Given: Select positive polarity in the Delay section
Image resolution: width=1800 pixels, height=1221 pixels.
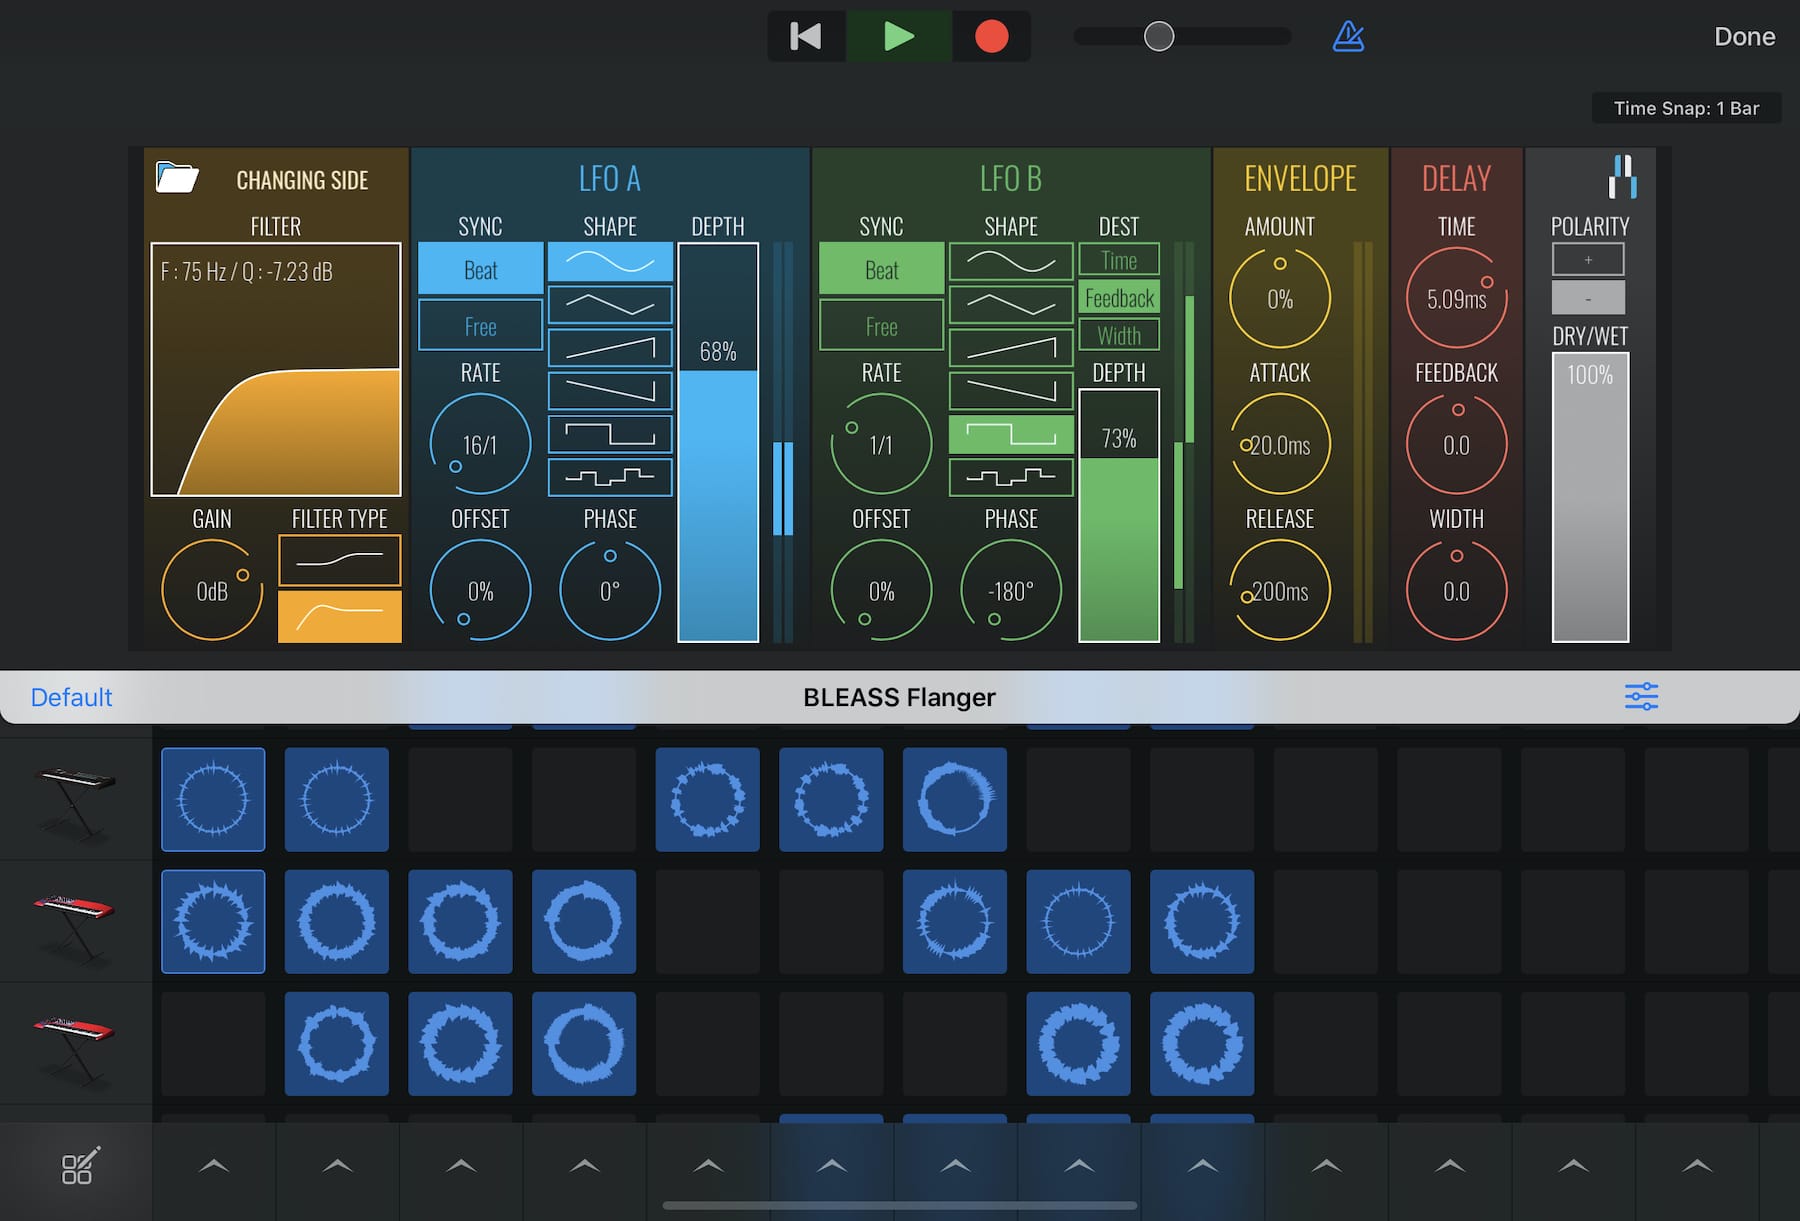Looking at the screenshot, I should tap(1589, 258).
